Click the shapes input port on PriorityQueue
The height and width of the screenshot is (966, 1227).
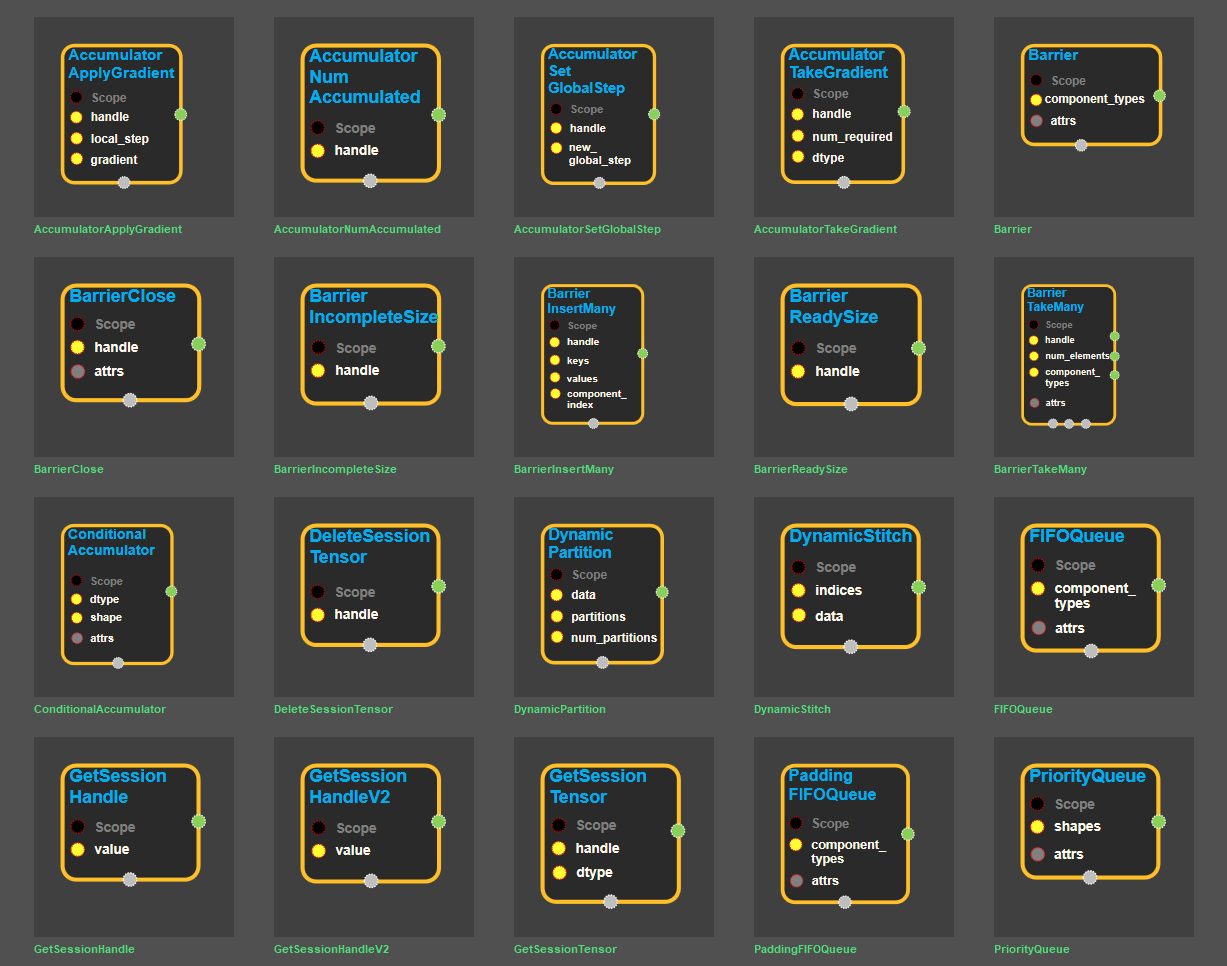click(x=1037, y=827)
